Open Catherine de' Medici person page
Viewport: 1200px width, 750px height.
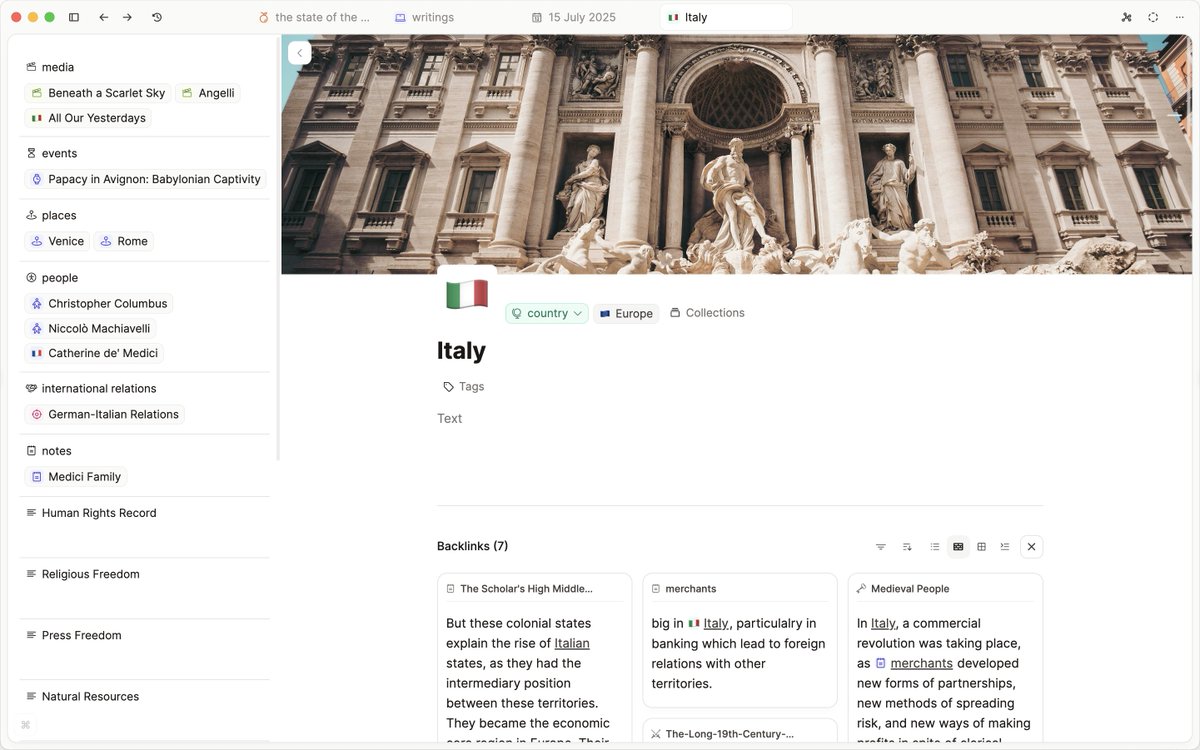[x=94, y=353]
